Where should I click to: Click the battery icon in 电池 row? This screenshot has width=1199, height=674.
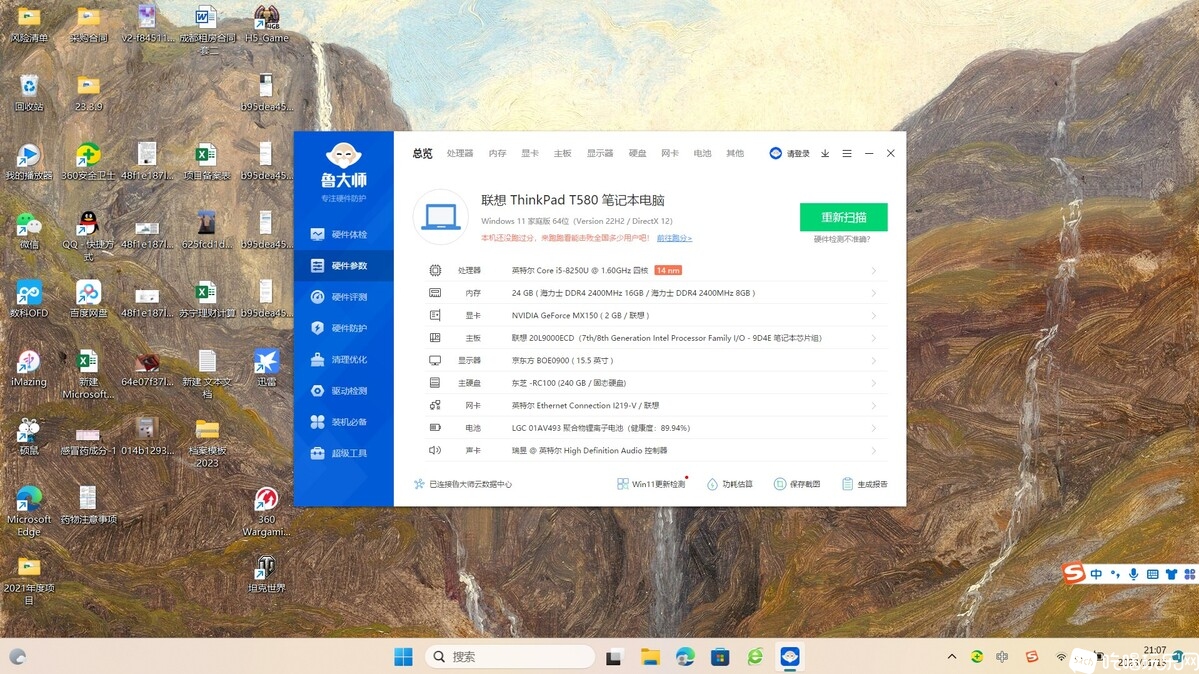(x=435, y=428)
